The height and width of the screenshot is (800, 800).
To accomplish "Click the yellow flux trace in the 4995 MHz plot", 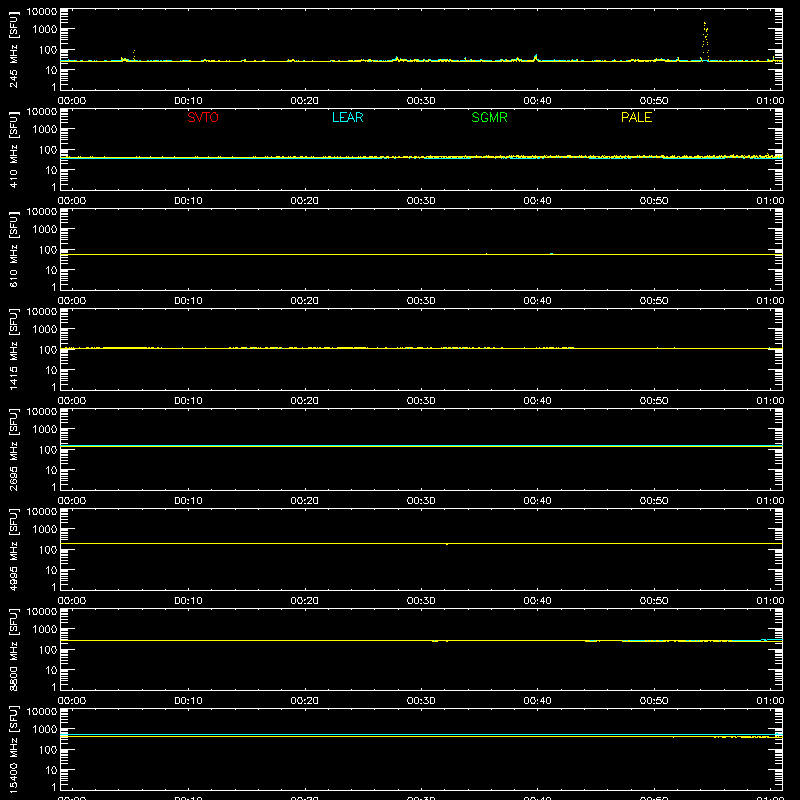I will 421,543.
